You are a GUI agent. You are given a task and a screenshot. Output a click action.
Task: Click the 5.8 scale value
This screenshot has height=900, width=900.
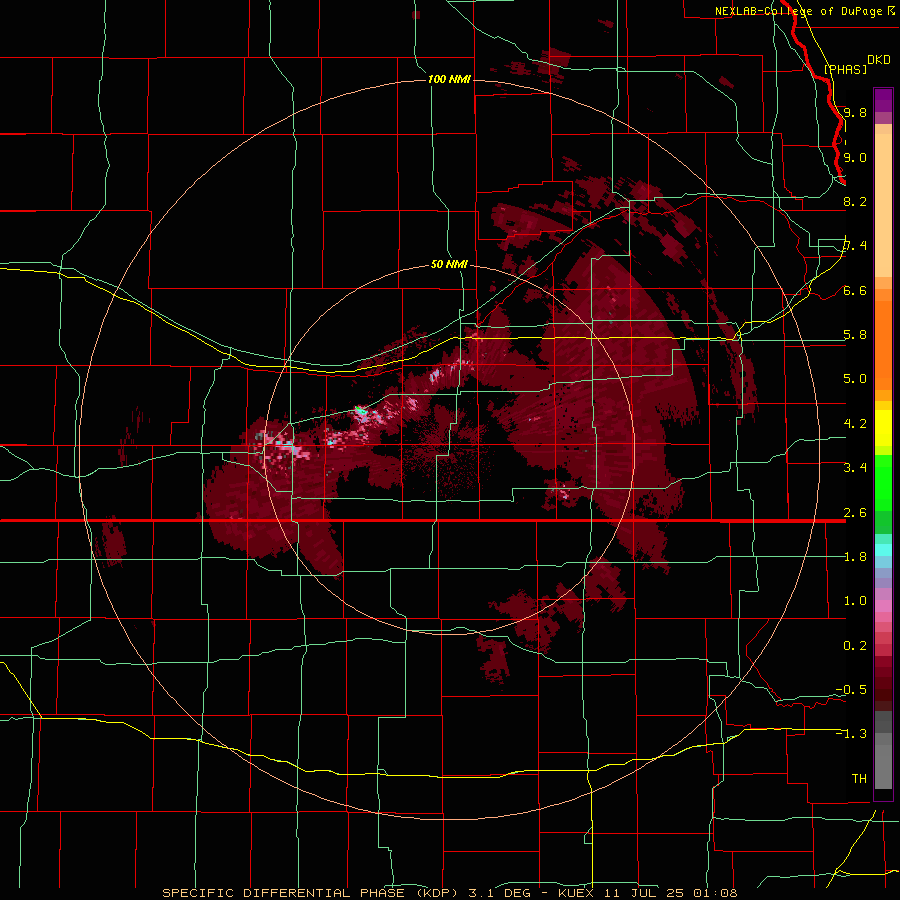[x=855, y=335]
